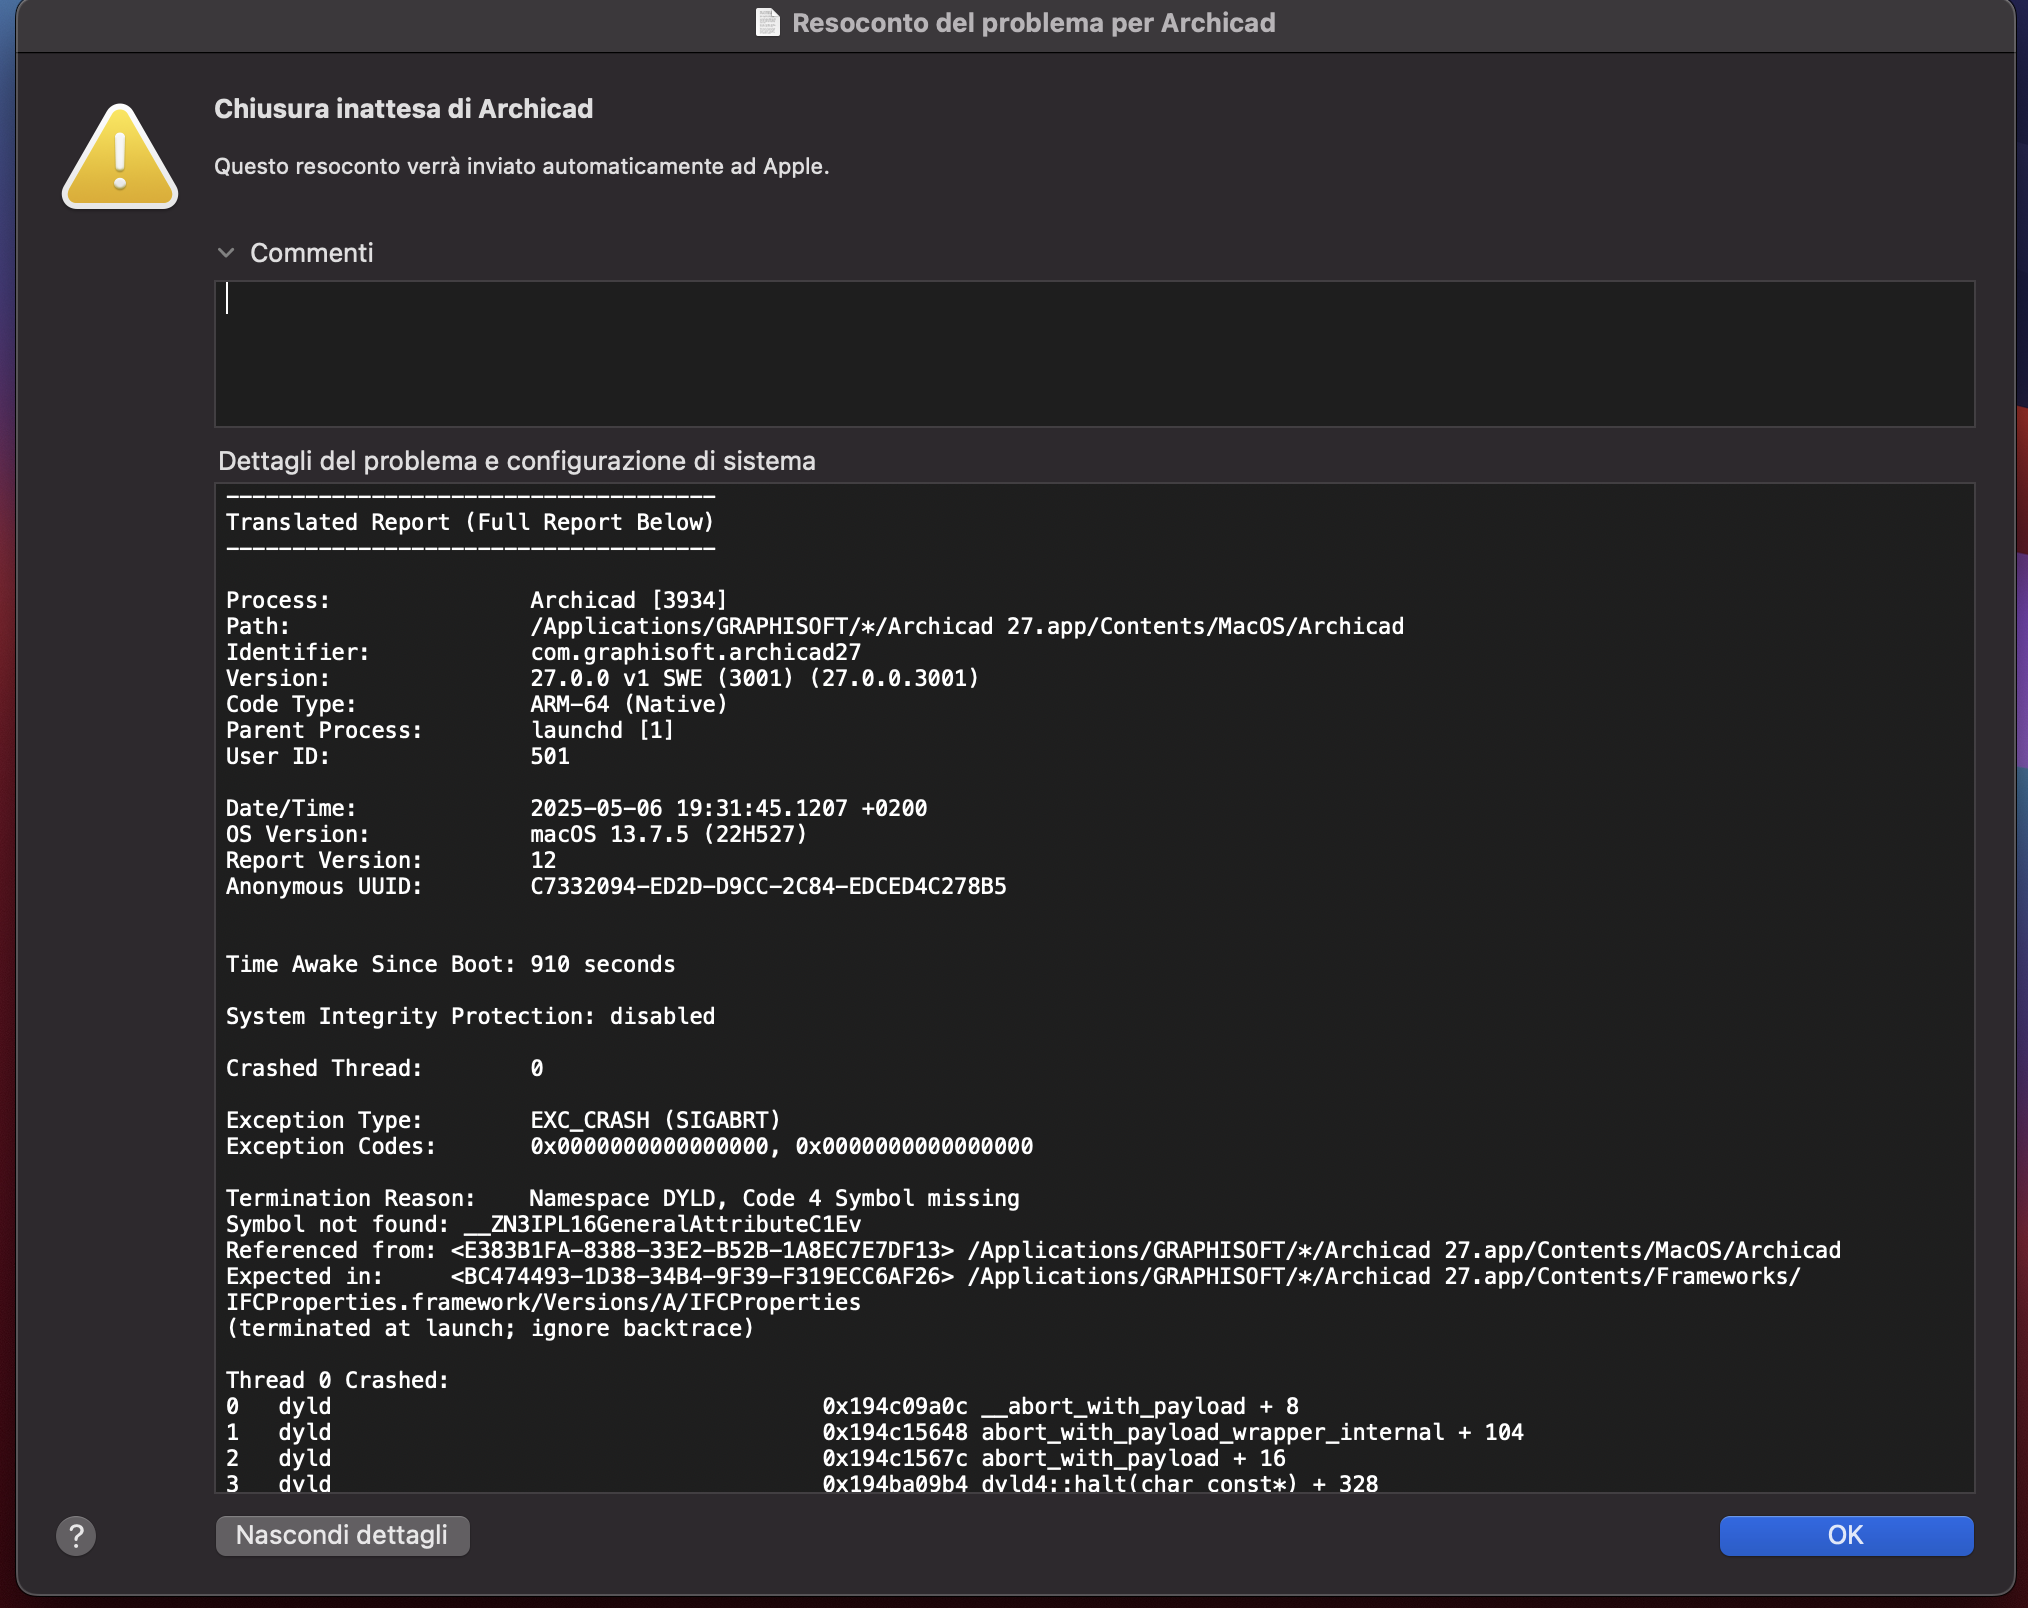
Task: Click the document icon in title bar
Action: [x=767, y=22]
